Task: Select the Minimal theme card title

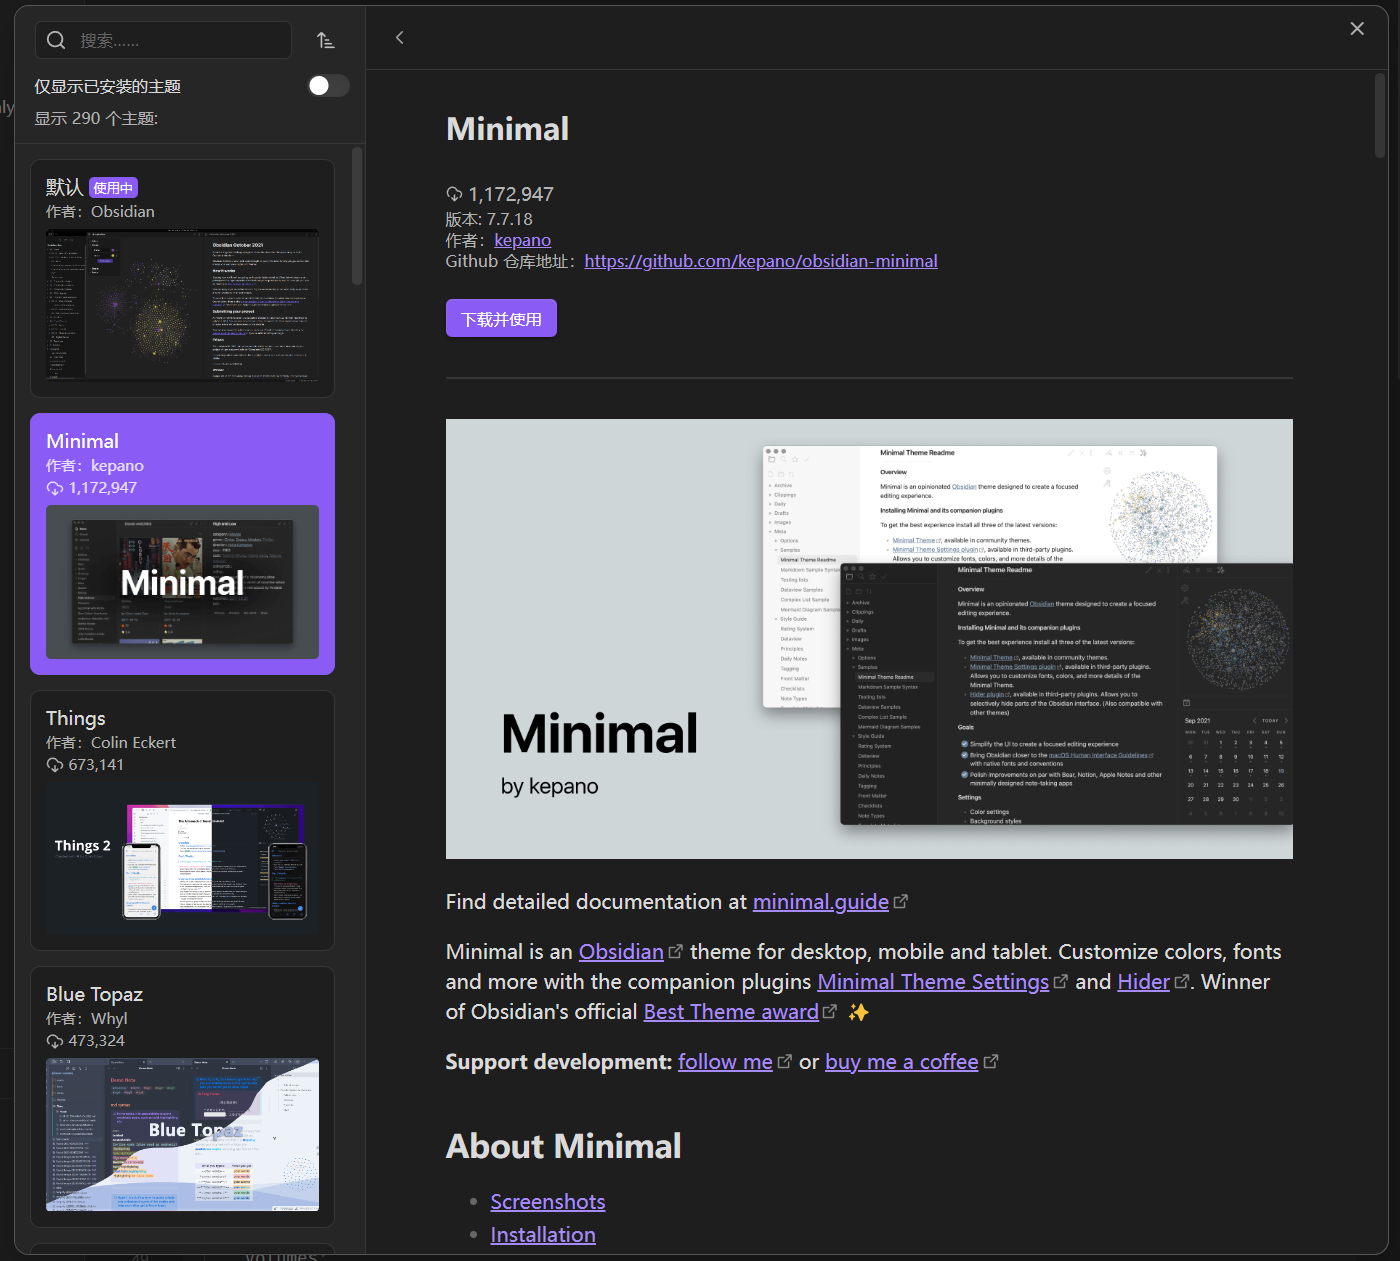Action: [82, 441]
